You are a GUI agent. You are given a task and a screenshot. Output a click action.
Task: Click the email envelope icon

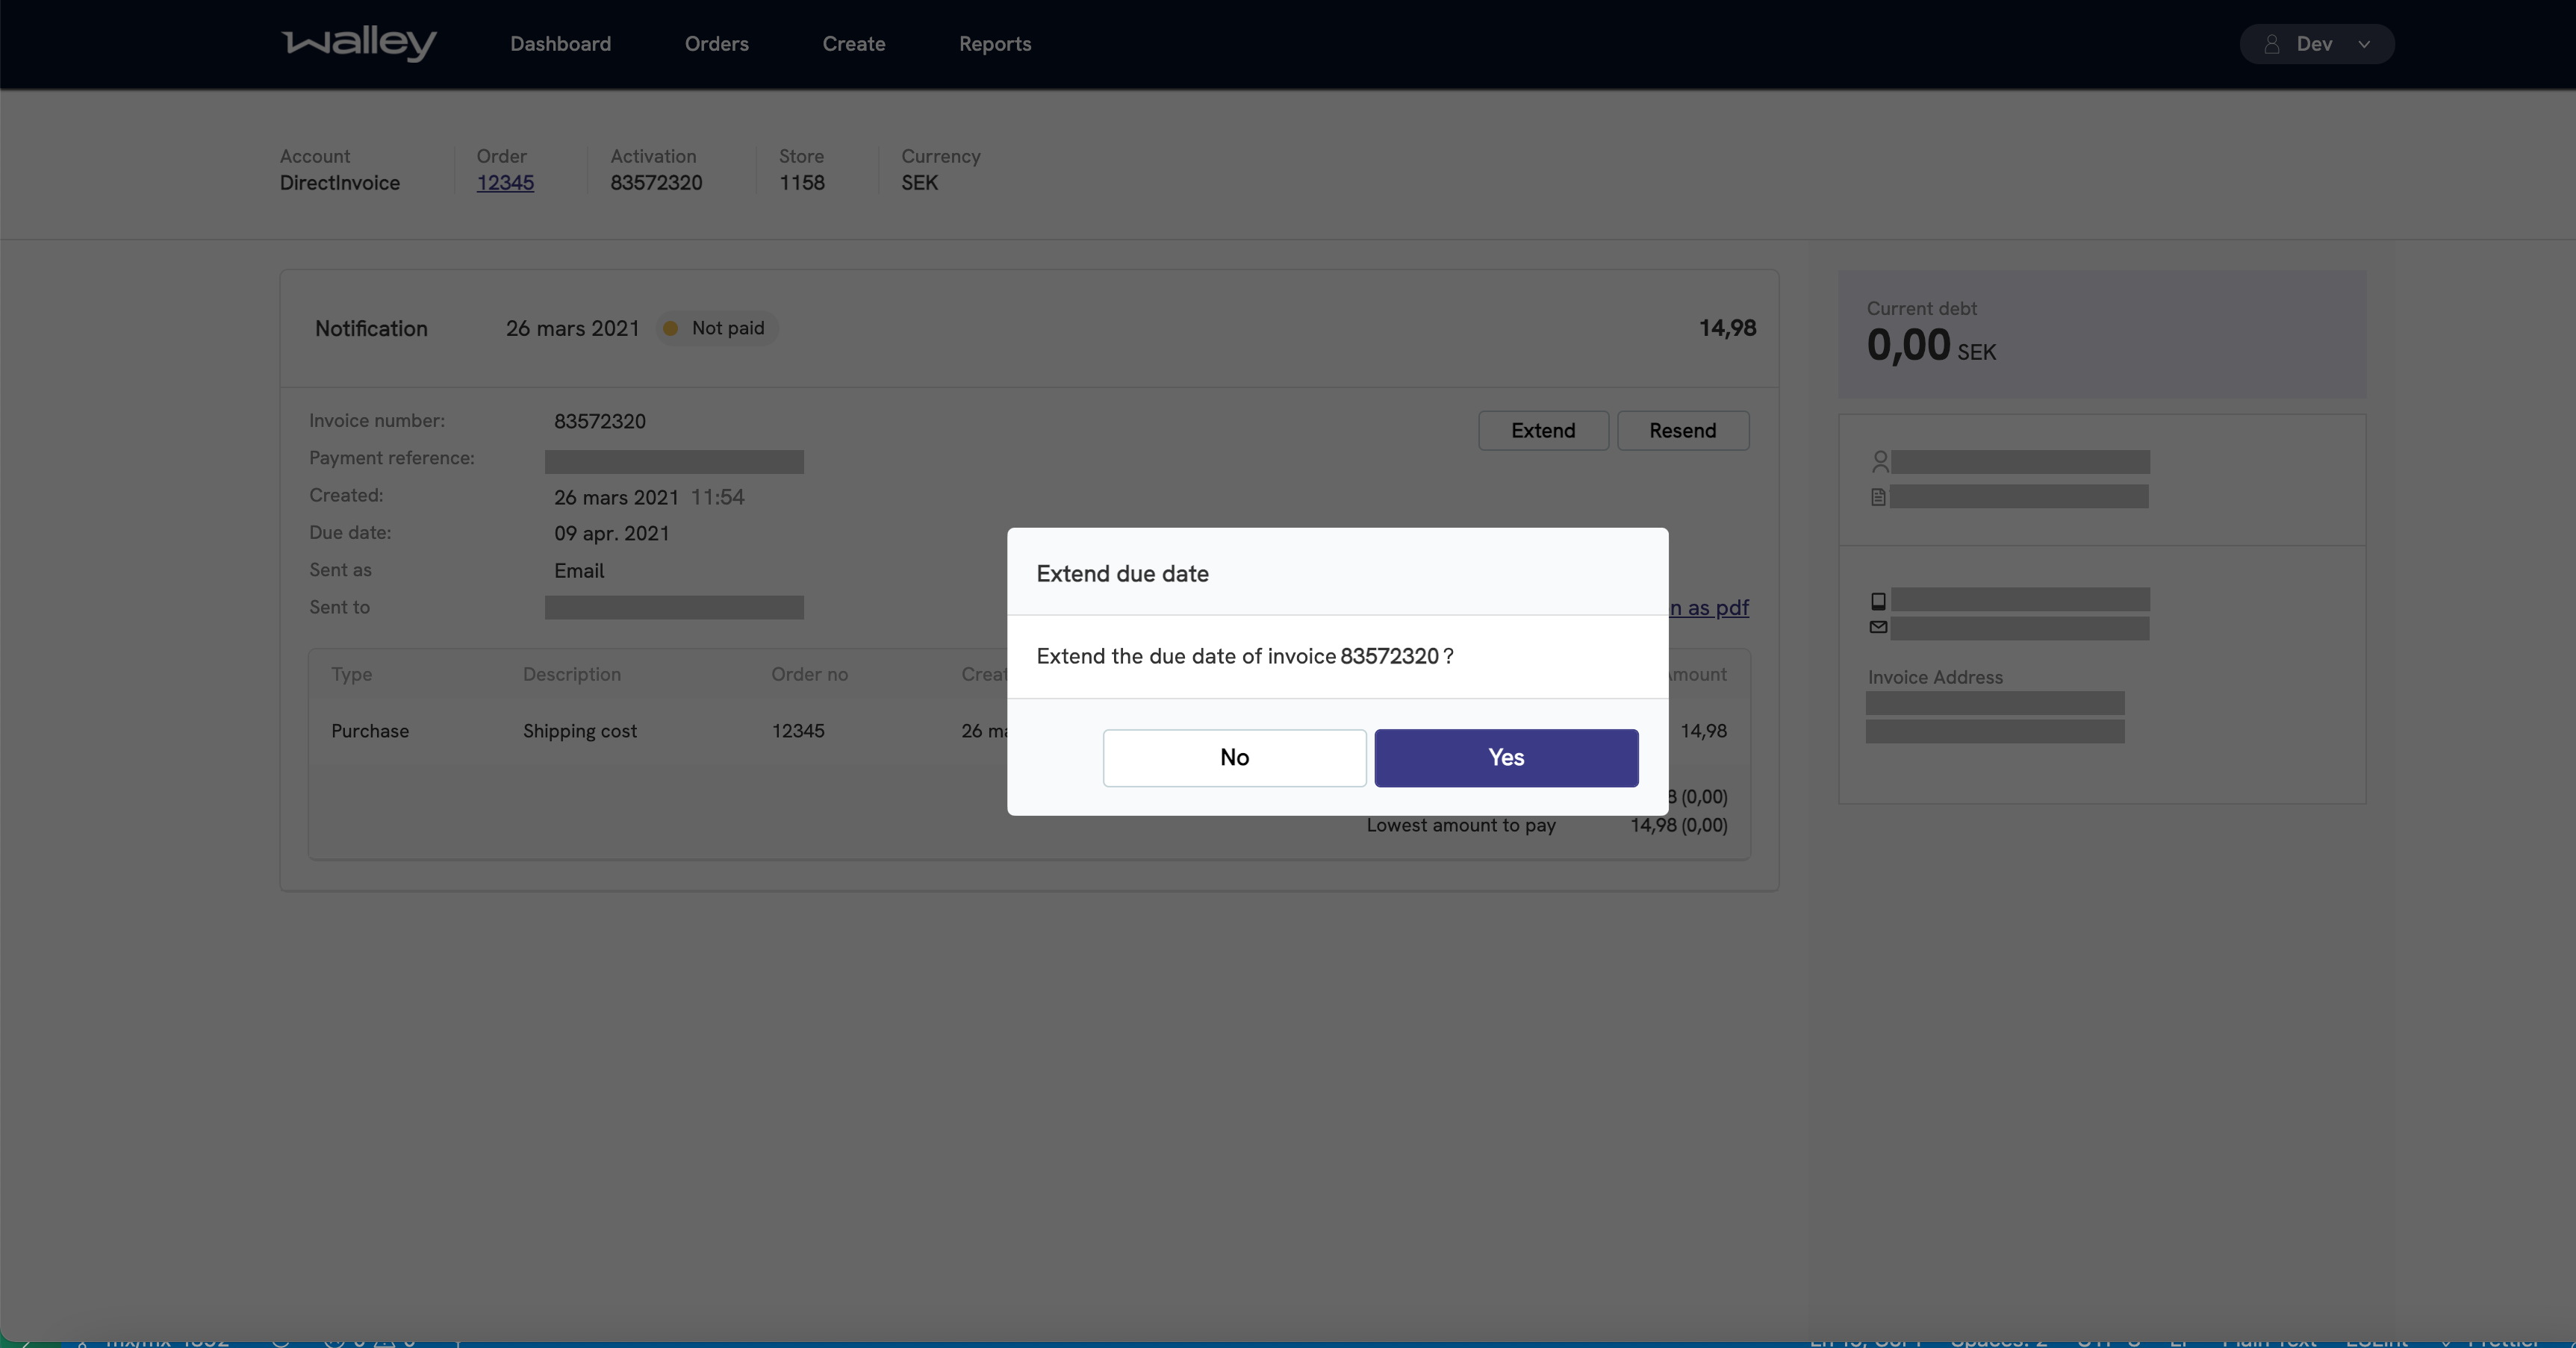(x=1877, y=628)
